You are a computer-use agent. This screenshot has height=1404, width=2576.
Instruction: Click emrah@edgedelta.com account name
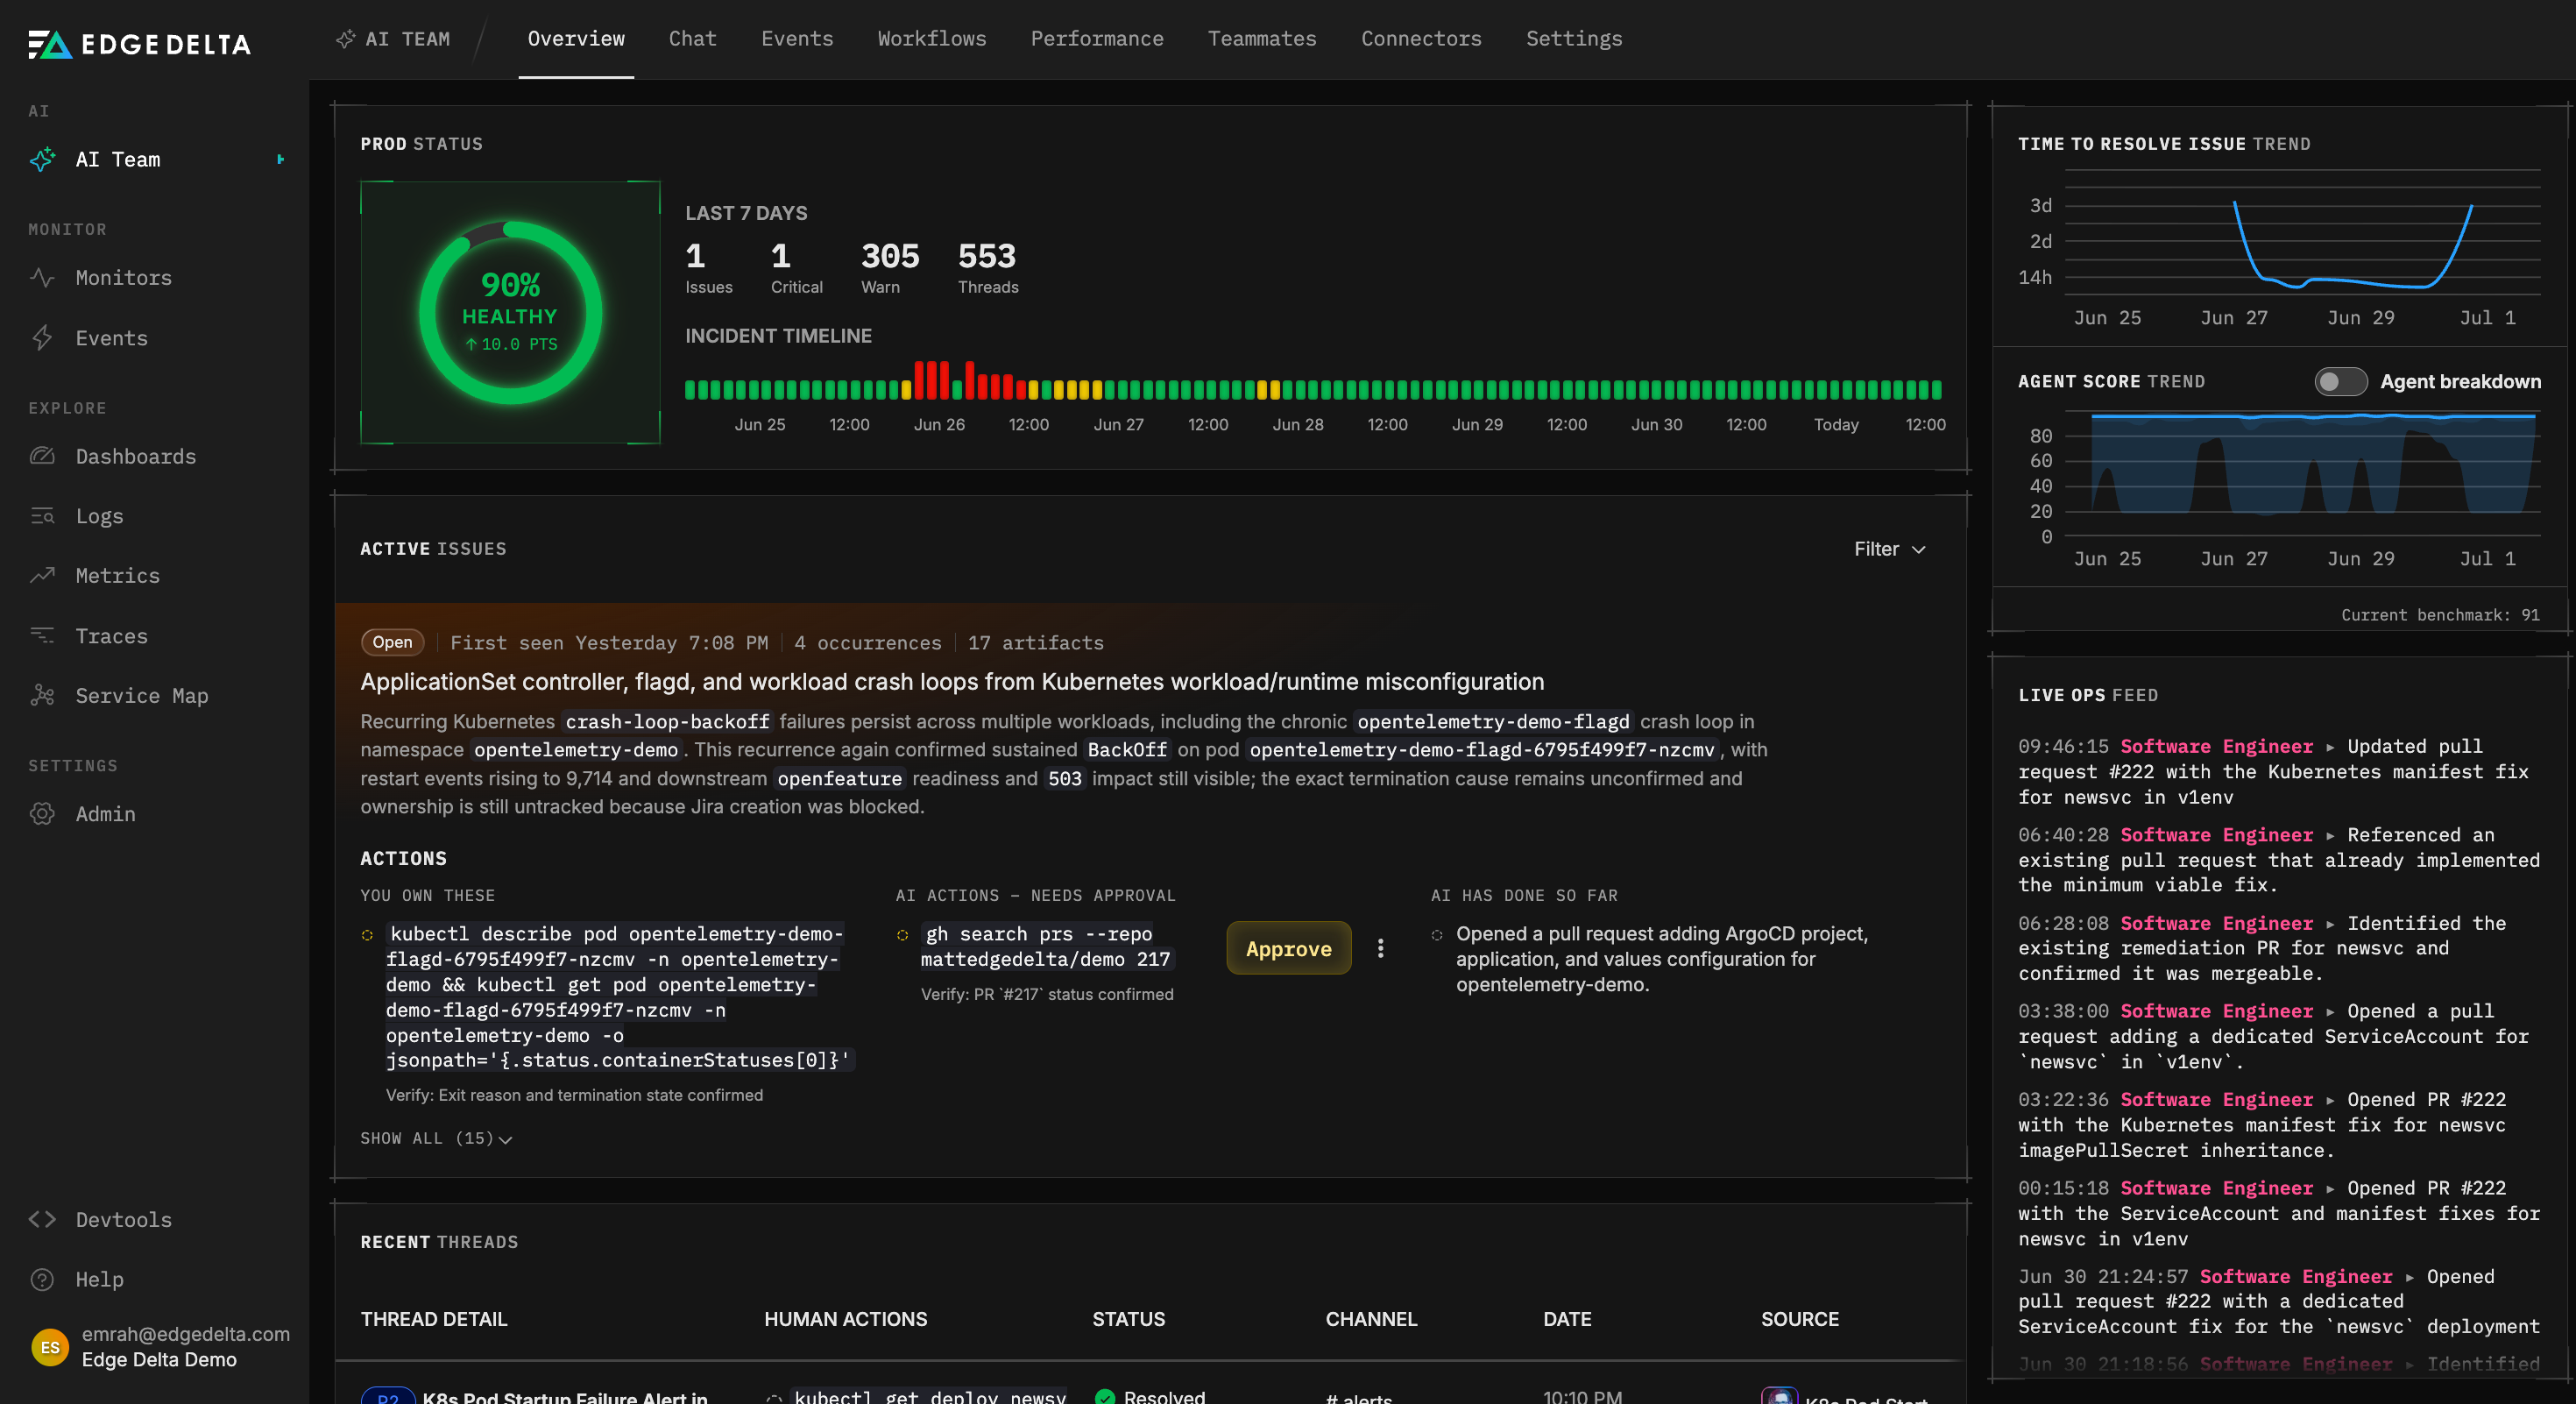pyautogui.click(x=186, y=1334)
